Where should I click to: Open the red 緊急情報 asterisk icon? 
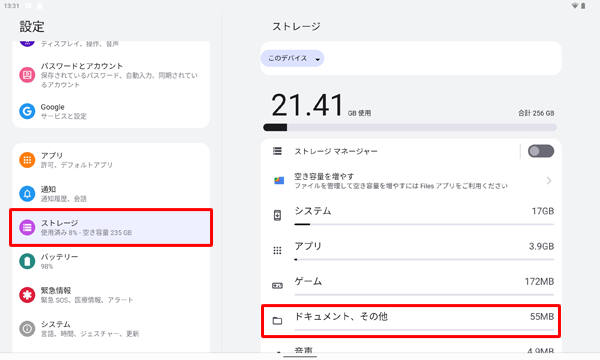27,295
